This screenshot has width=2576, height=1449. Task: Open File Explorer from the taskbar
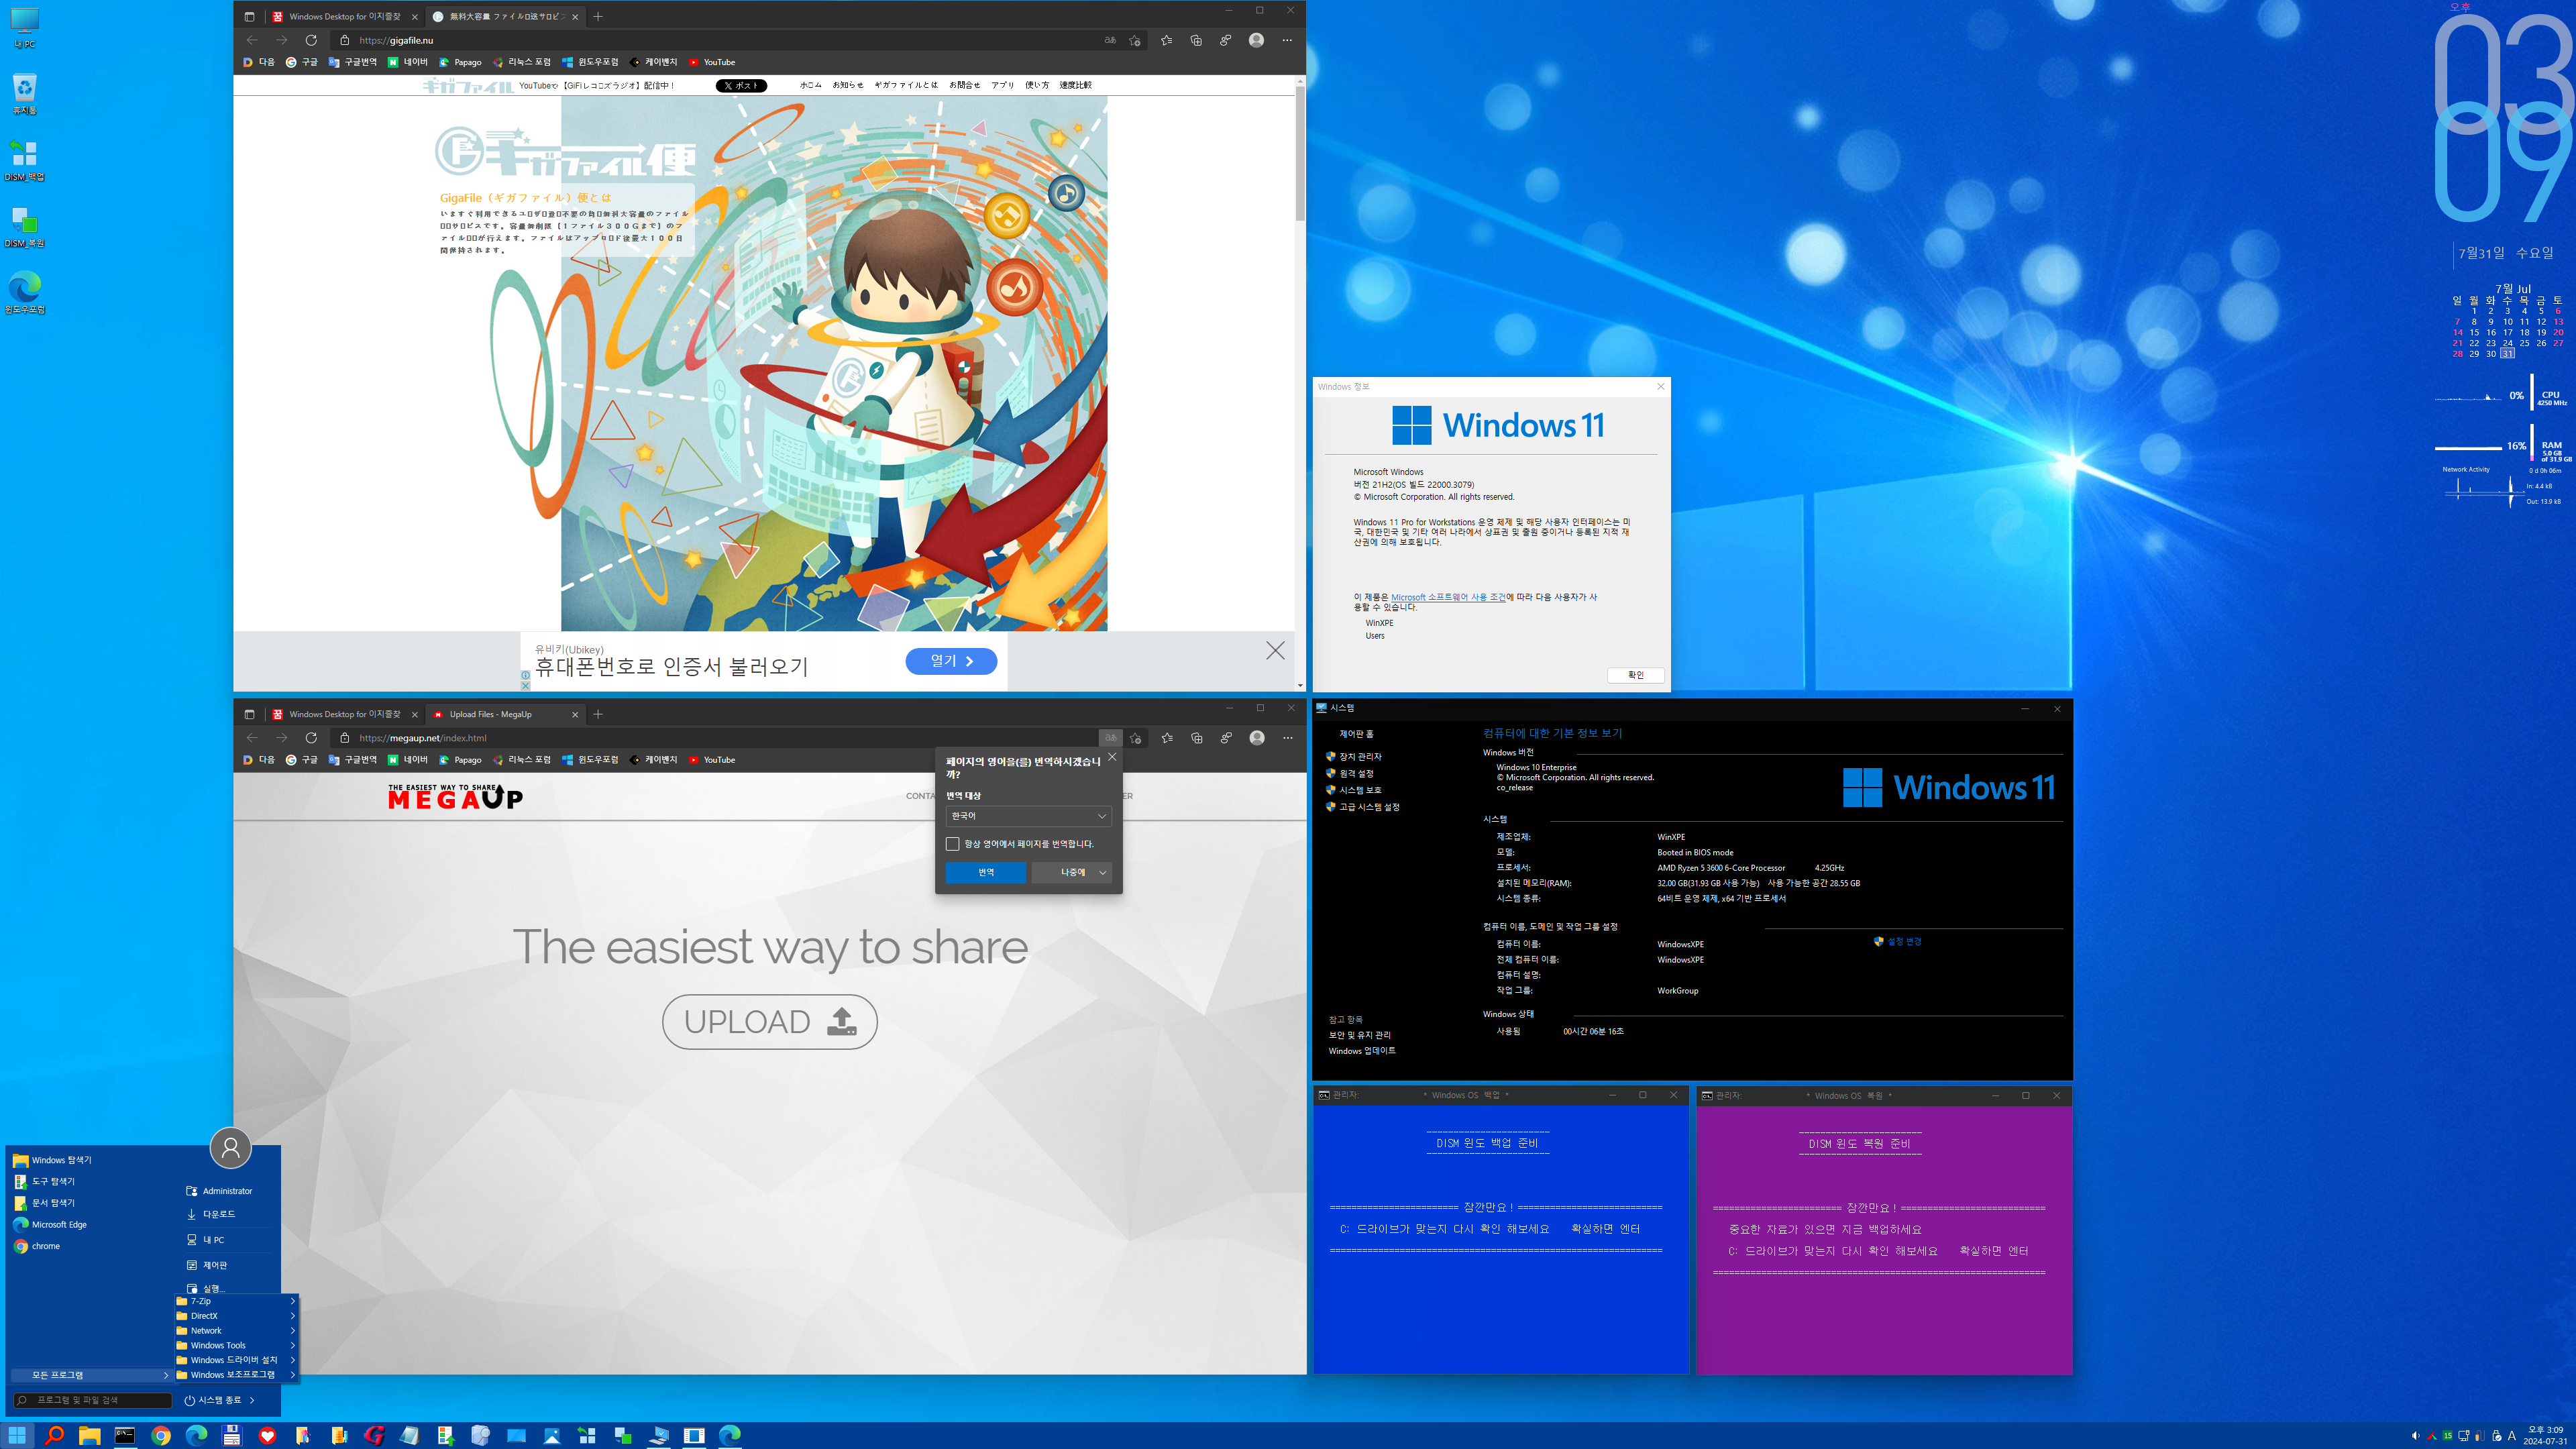pos(89,1435)
